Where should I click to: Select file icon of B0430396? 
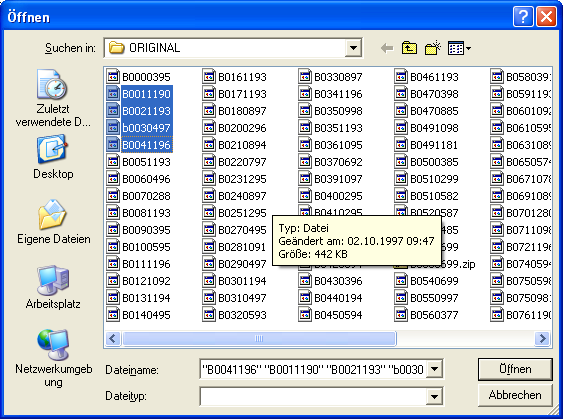coord(305,281)
